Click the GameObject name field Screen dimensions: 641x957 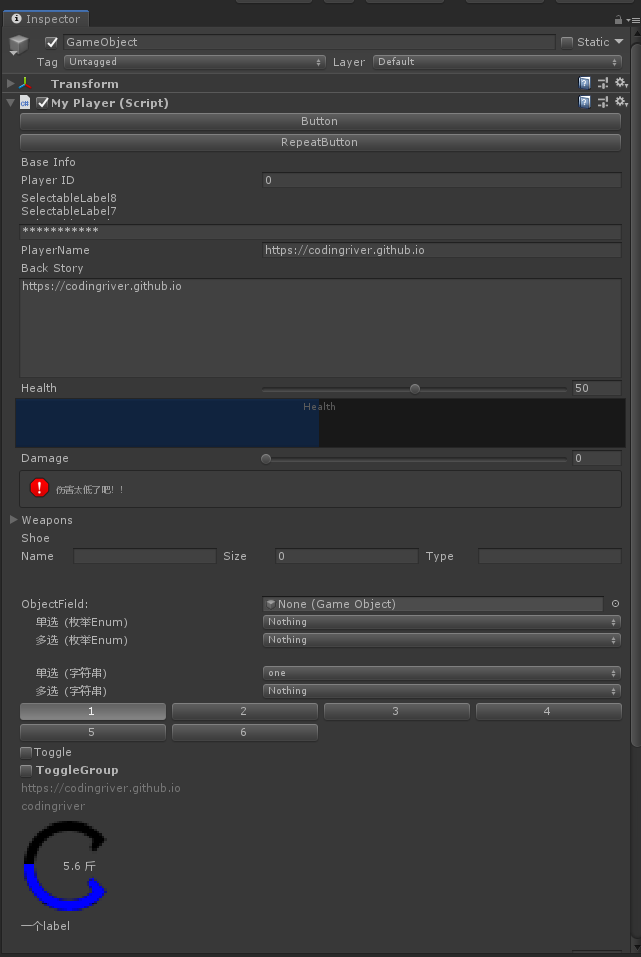[x=309, y=42]
